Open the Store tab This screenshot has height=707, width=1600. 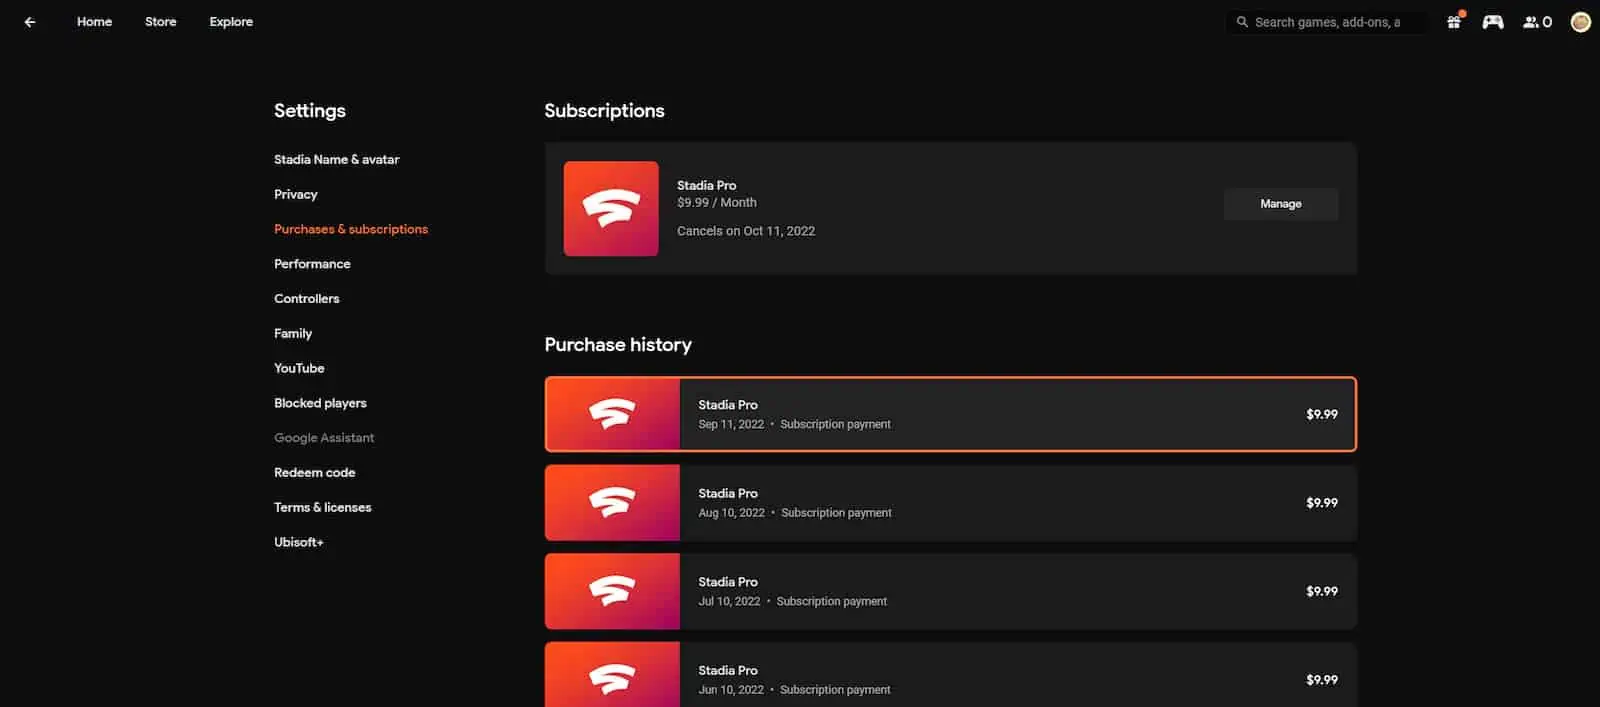[x=161, y=22]
